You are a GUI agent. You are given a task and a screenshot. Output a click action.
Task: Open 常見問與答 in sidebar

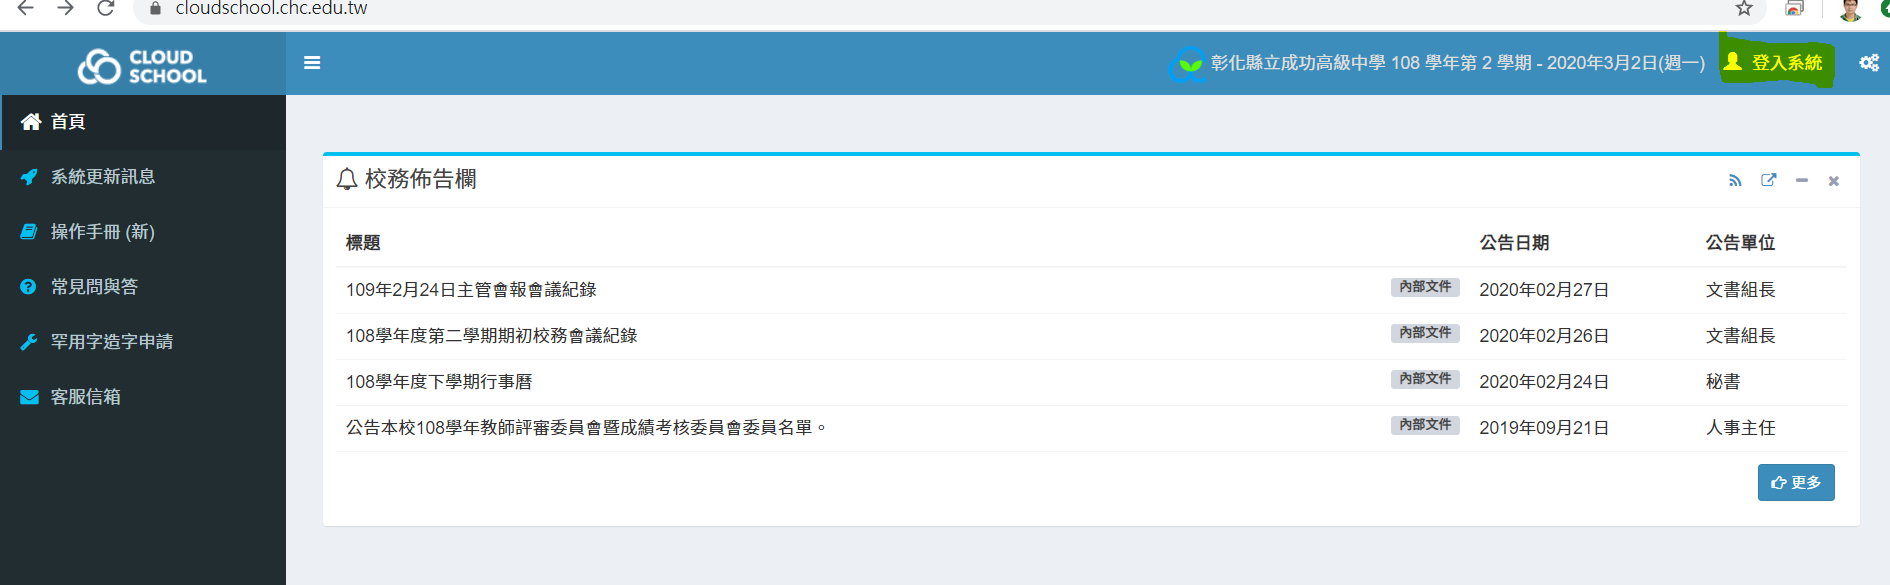(x=143, y=287)
